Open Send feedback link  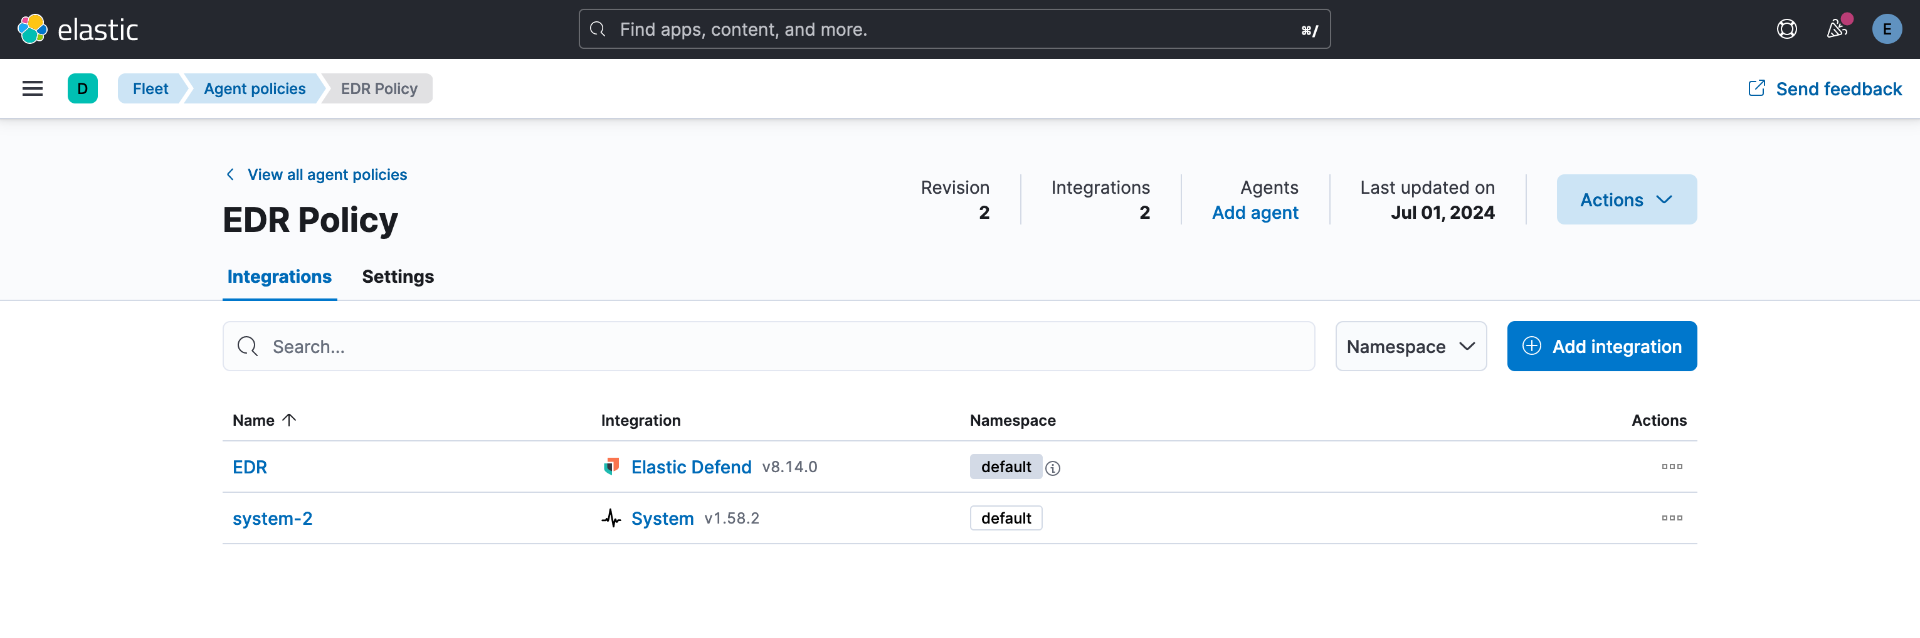click(1825, 89)
